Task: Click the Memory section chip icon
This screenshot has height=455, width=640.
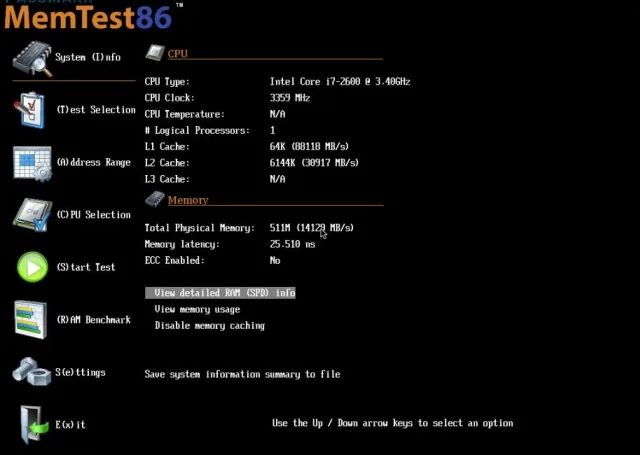Action: [x=155, y=199]
